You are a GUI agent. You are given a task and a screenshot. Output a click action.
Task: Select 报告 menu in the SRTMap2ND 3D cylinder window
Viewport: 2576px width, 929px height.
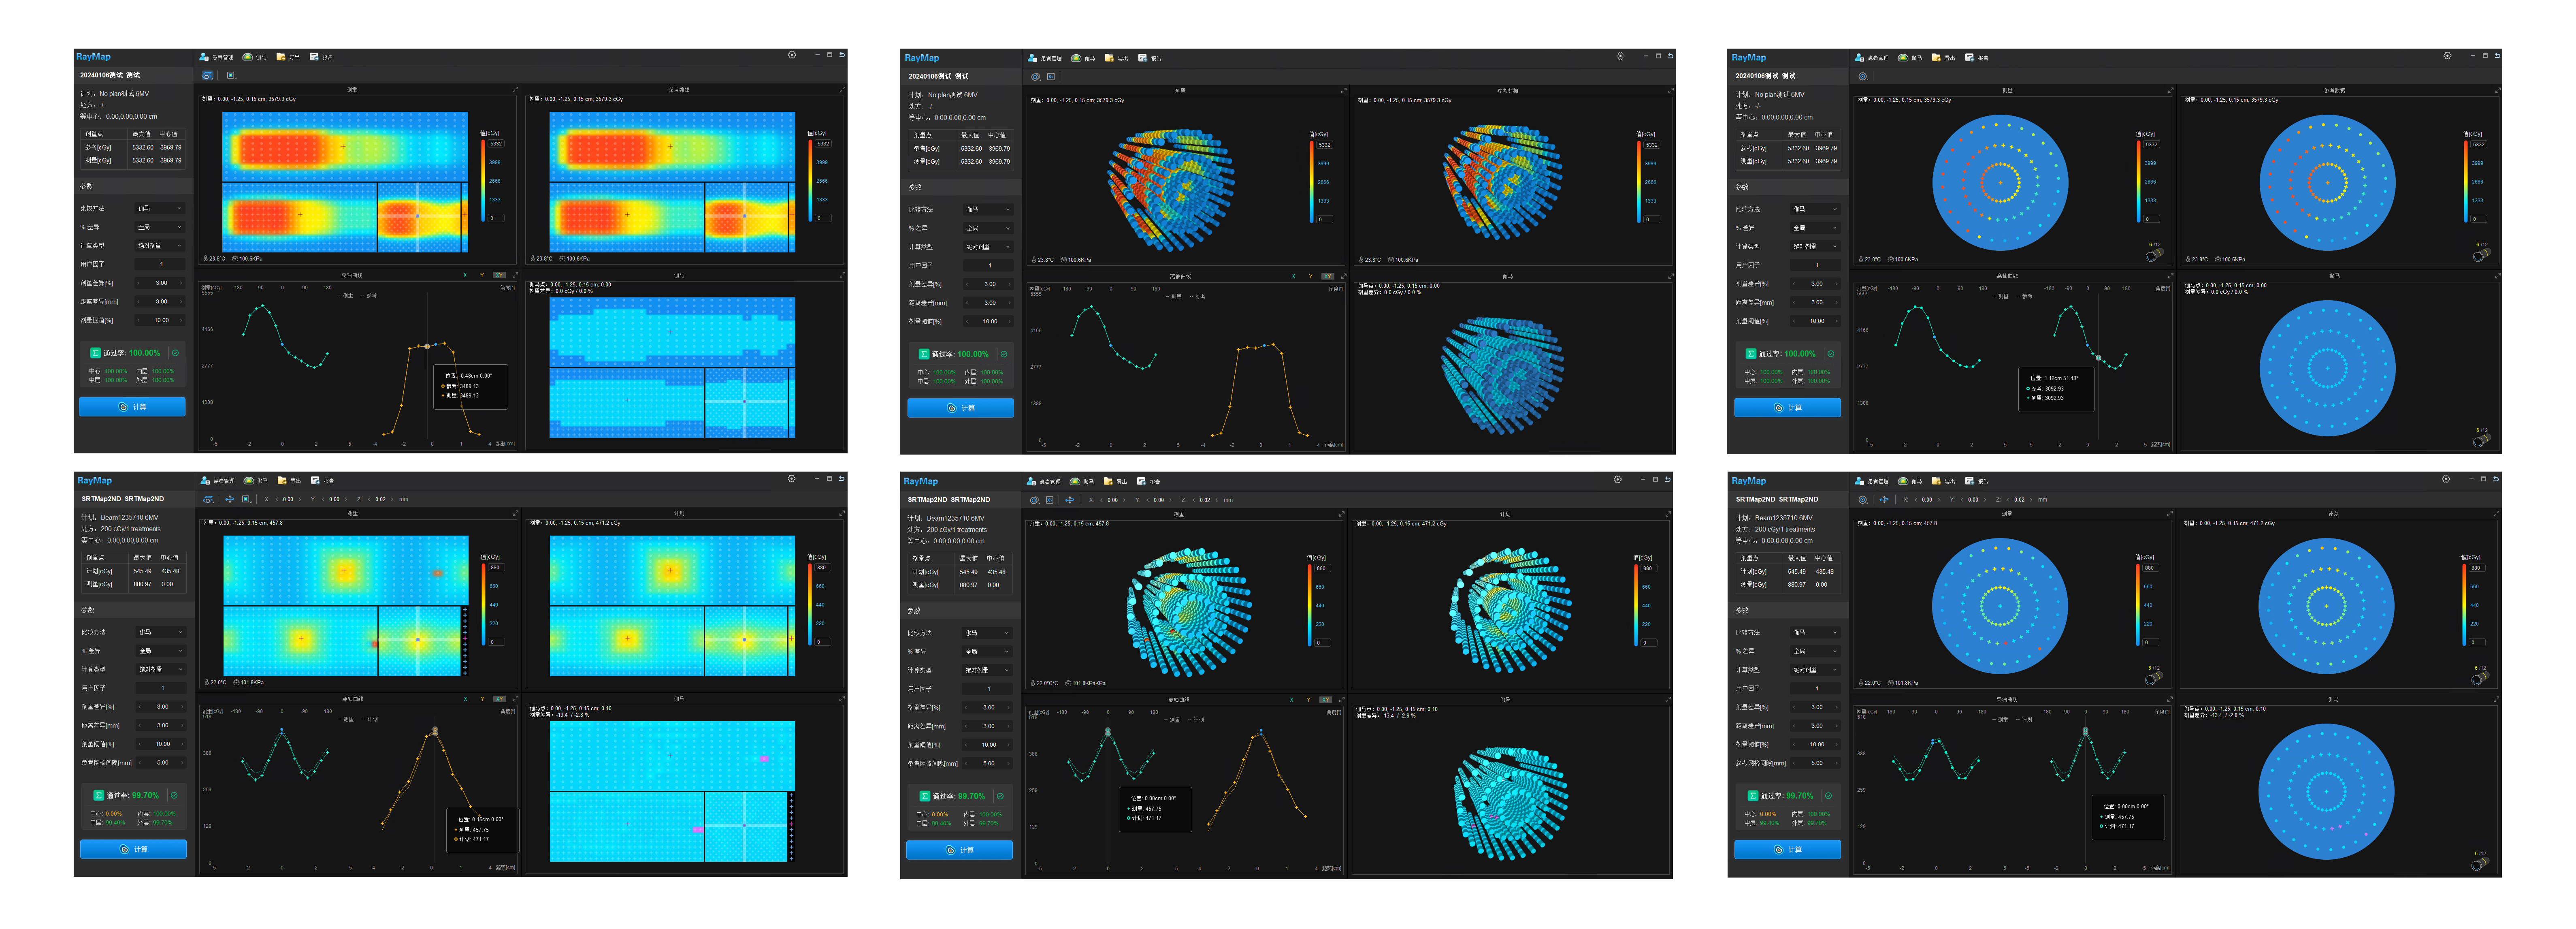(1148, 481)
